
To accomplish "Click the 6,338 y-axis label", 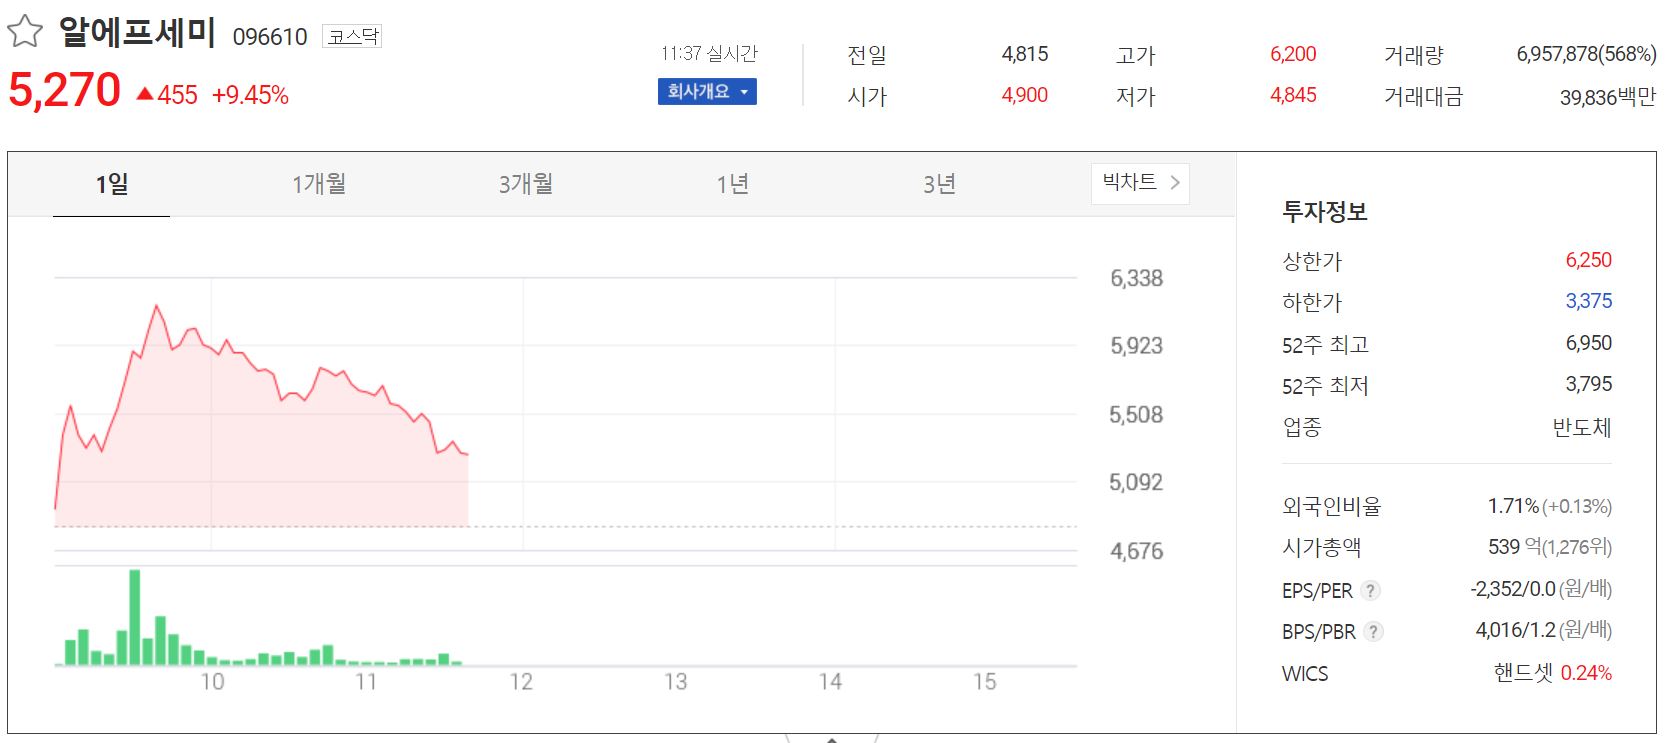I will (x=1137, y=278).
